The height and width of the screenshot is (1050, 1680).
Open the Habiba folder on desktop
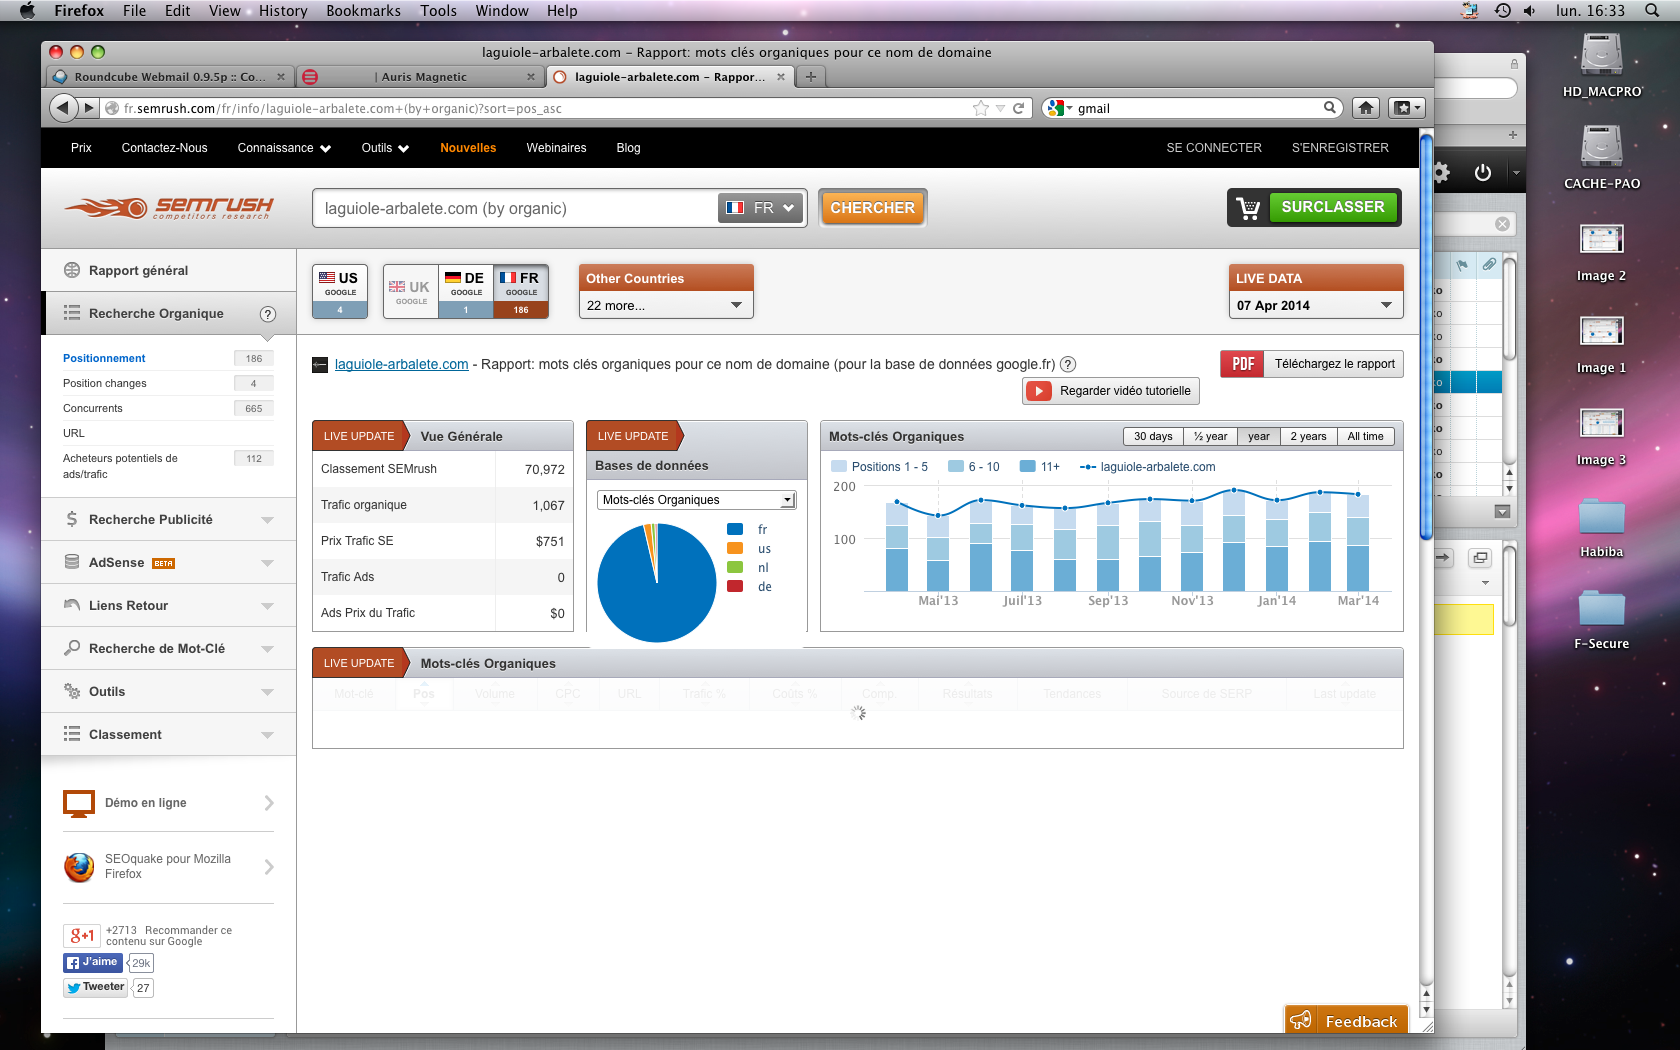pyautogui.click(x=1602, y=527)
